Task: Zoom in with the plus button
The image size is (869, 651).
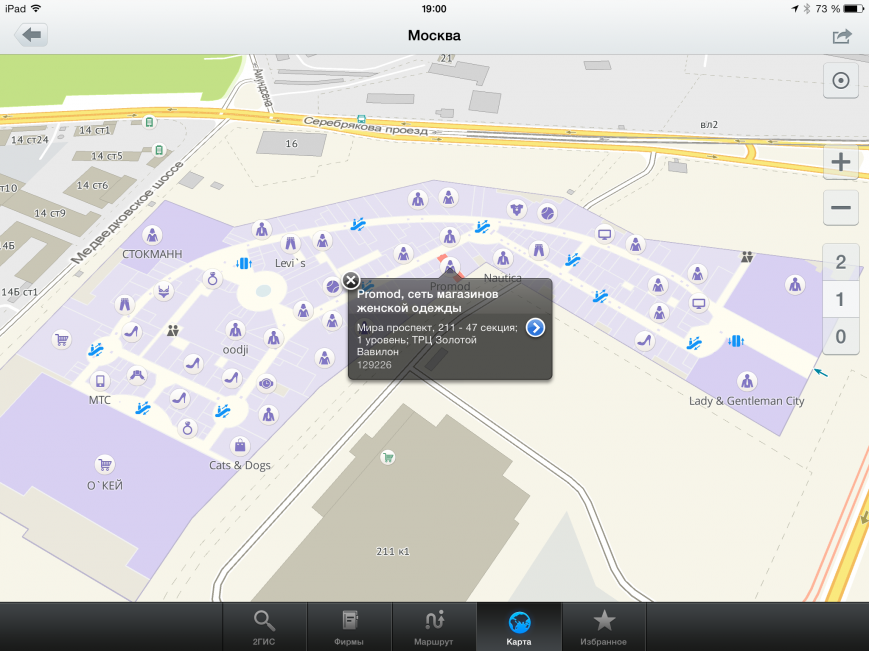Action: [x=841, y=162]
